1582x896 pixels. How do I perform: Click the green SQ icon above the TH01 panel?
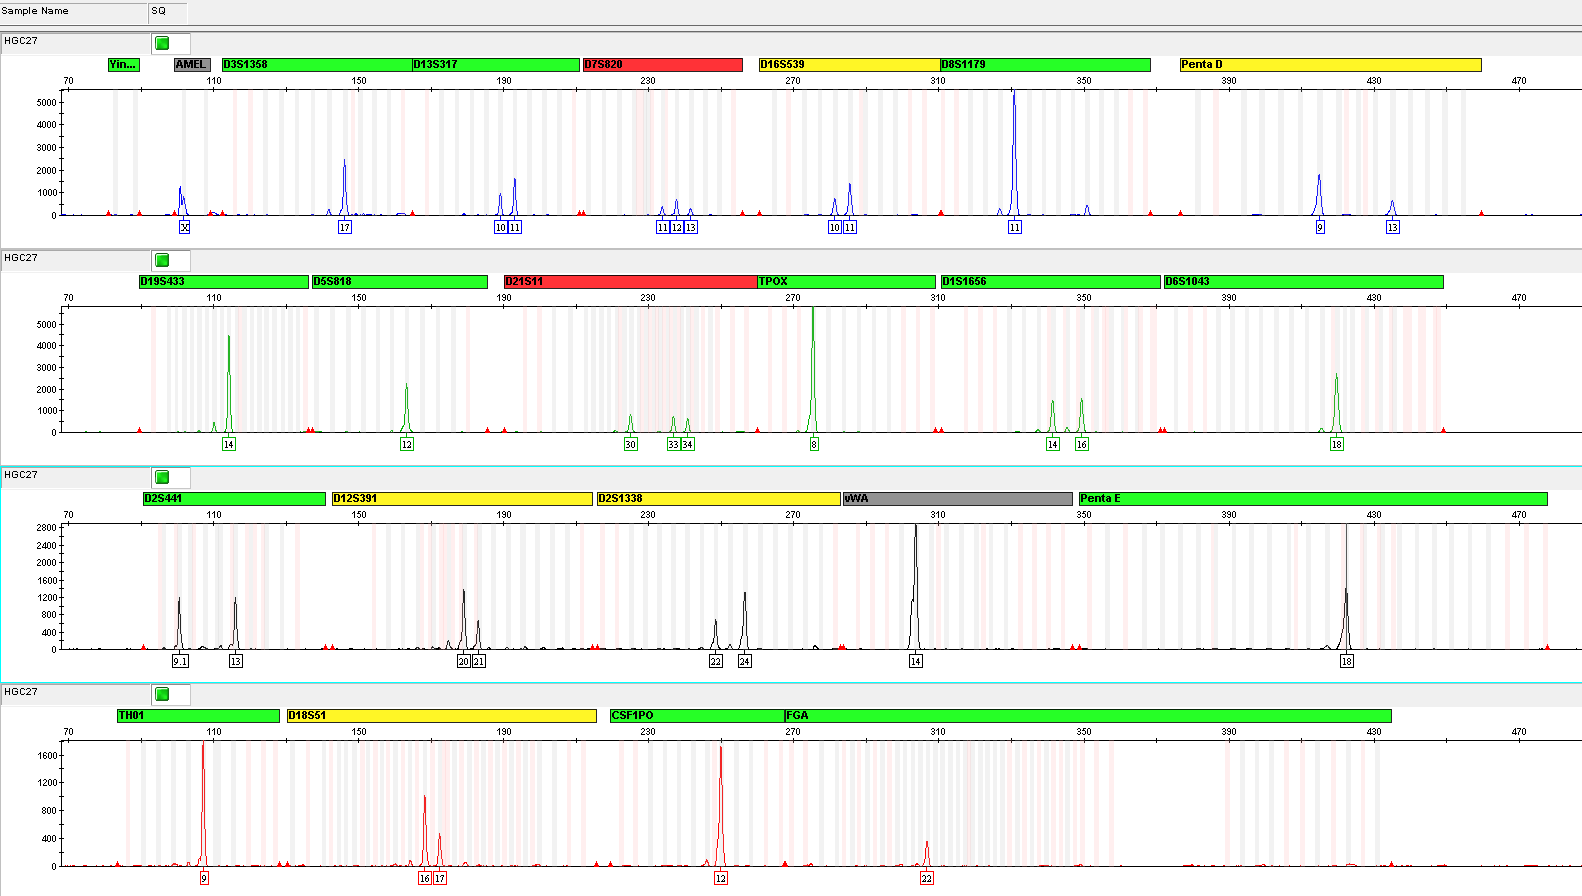162,694
